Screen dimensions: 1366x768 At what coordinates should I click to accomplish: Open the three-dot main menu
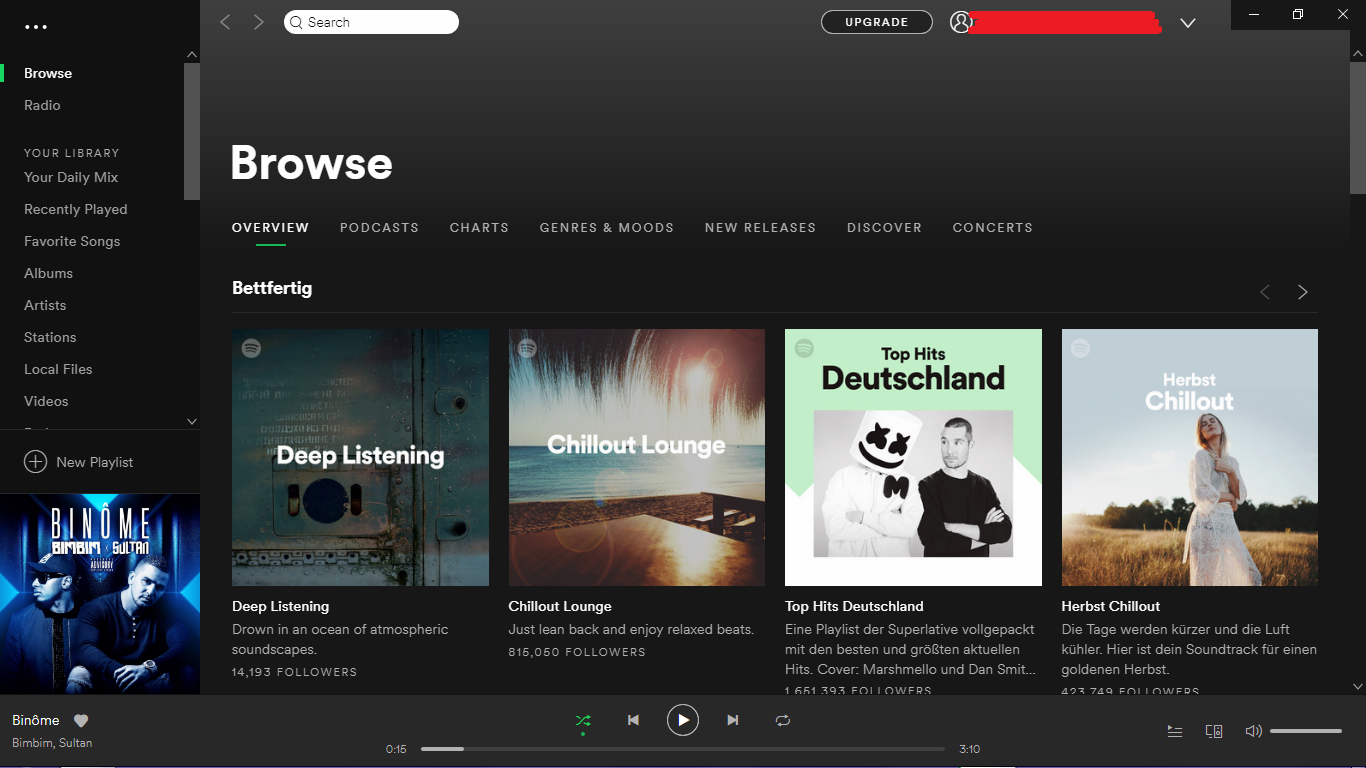pos(36,27)
